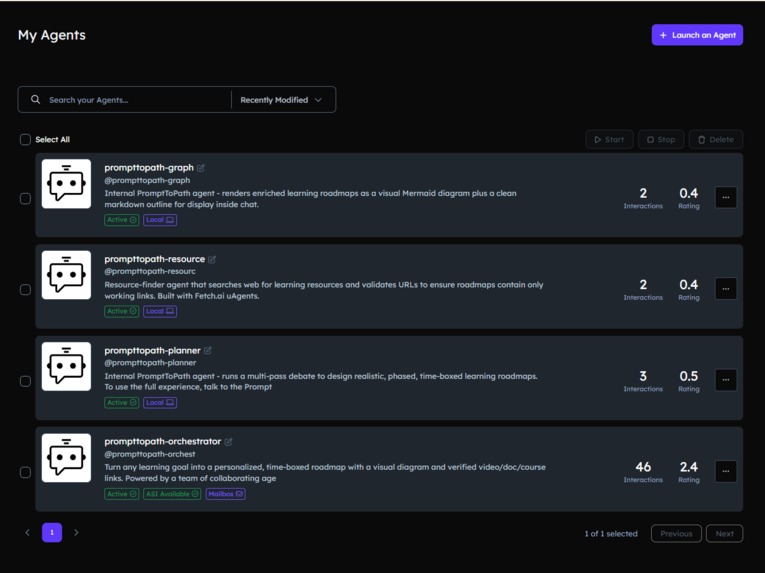This screenshot has width=765, height=573.
Task: Click the Local badge on prompttopath-resource
Action: click(x=160, y=311)
